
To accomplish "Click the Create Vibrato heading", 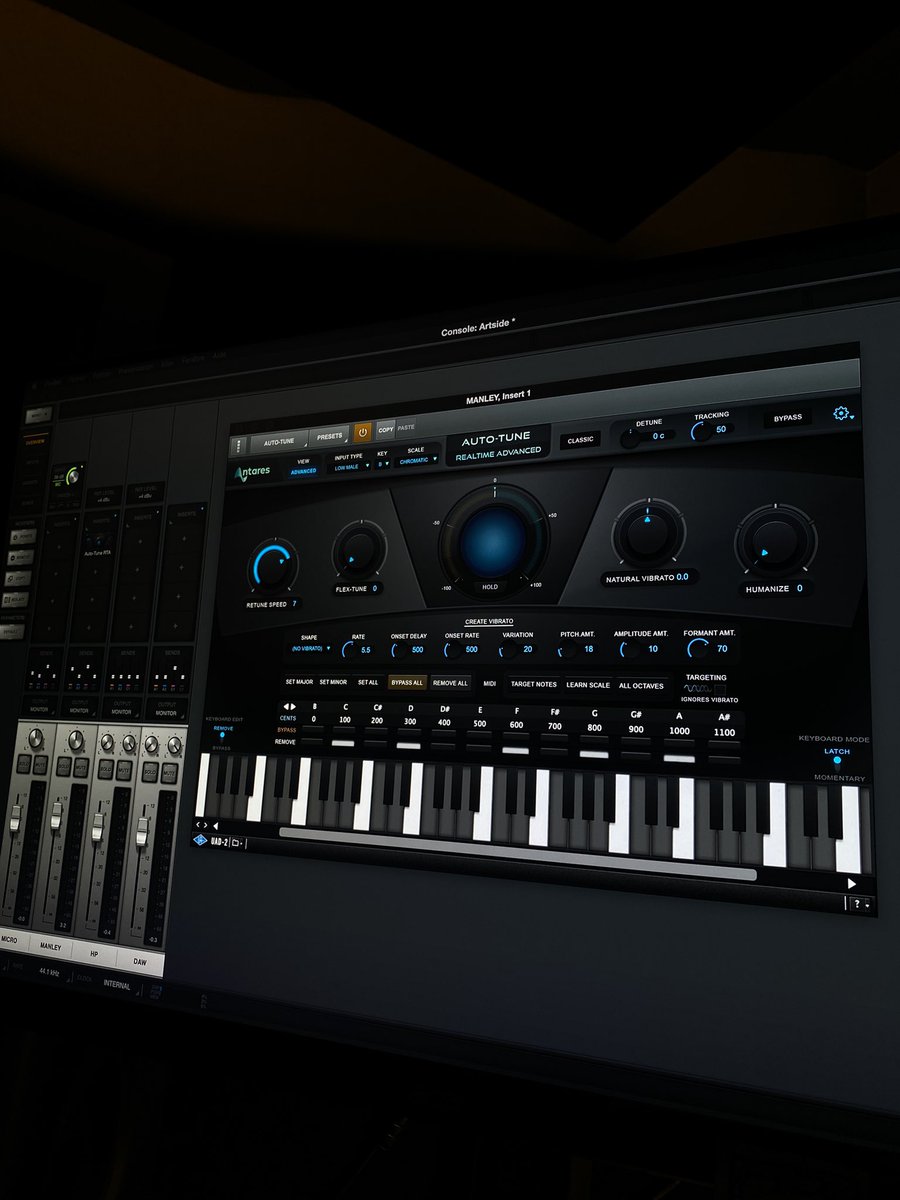I will (489, 622).
